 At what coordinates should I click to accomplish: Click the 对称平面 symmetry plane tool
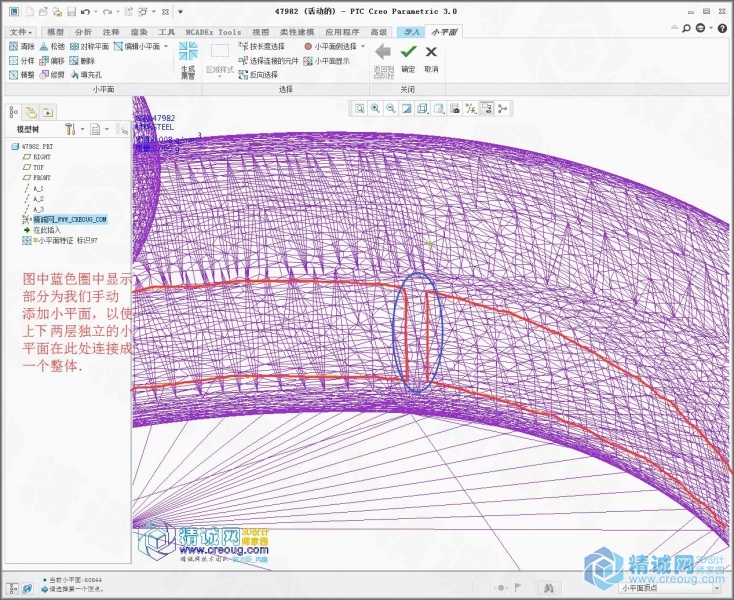[89, 46]
